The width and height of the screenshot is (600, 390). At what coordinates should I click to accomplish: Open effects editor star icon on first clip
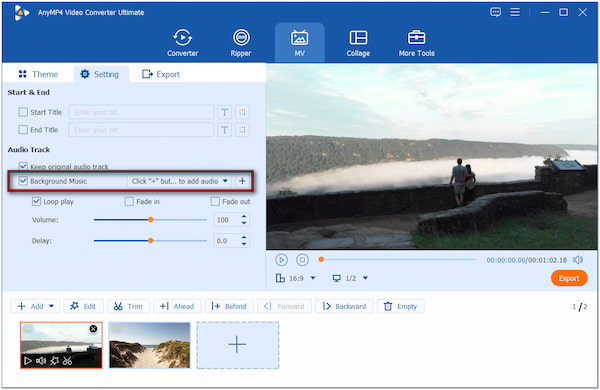tap(54, 361)
